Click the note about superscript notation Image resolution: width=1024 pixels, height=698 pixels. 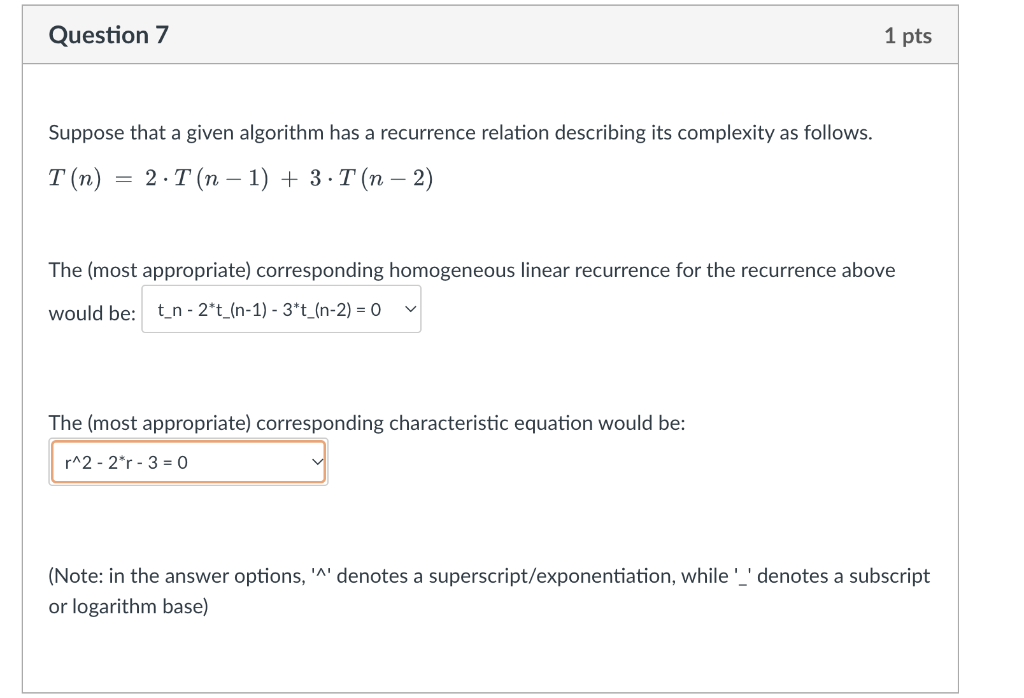pos(488,575)
